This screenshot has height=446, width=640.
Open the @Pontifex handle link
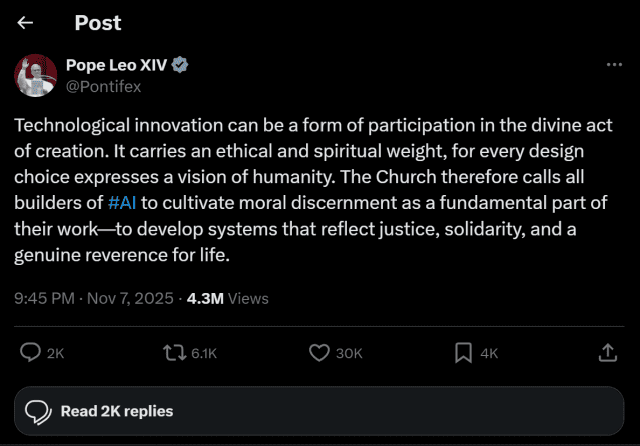point(103,86)
